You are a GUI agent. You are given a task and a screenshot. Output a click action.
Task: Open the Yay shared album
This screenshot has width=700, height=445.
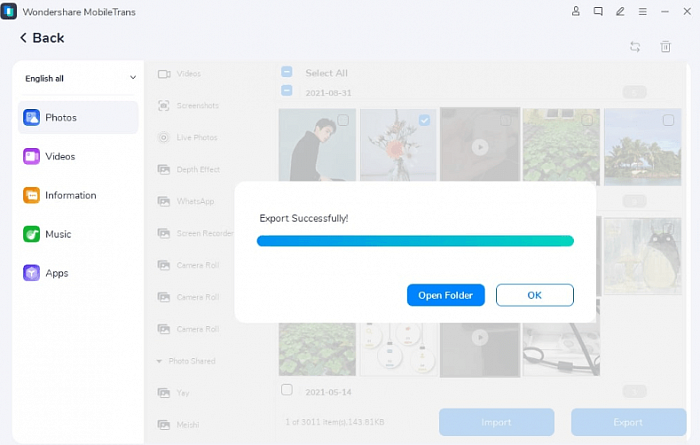pos(173,393)
